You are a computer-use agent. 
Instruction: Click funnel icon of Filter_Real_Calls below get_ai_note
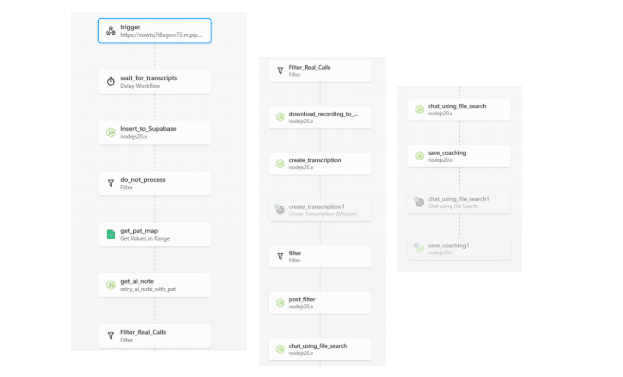click(111, 336)
